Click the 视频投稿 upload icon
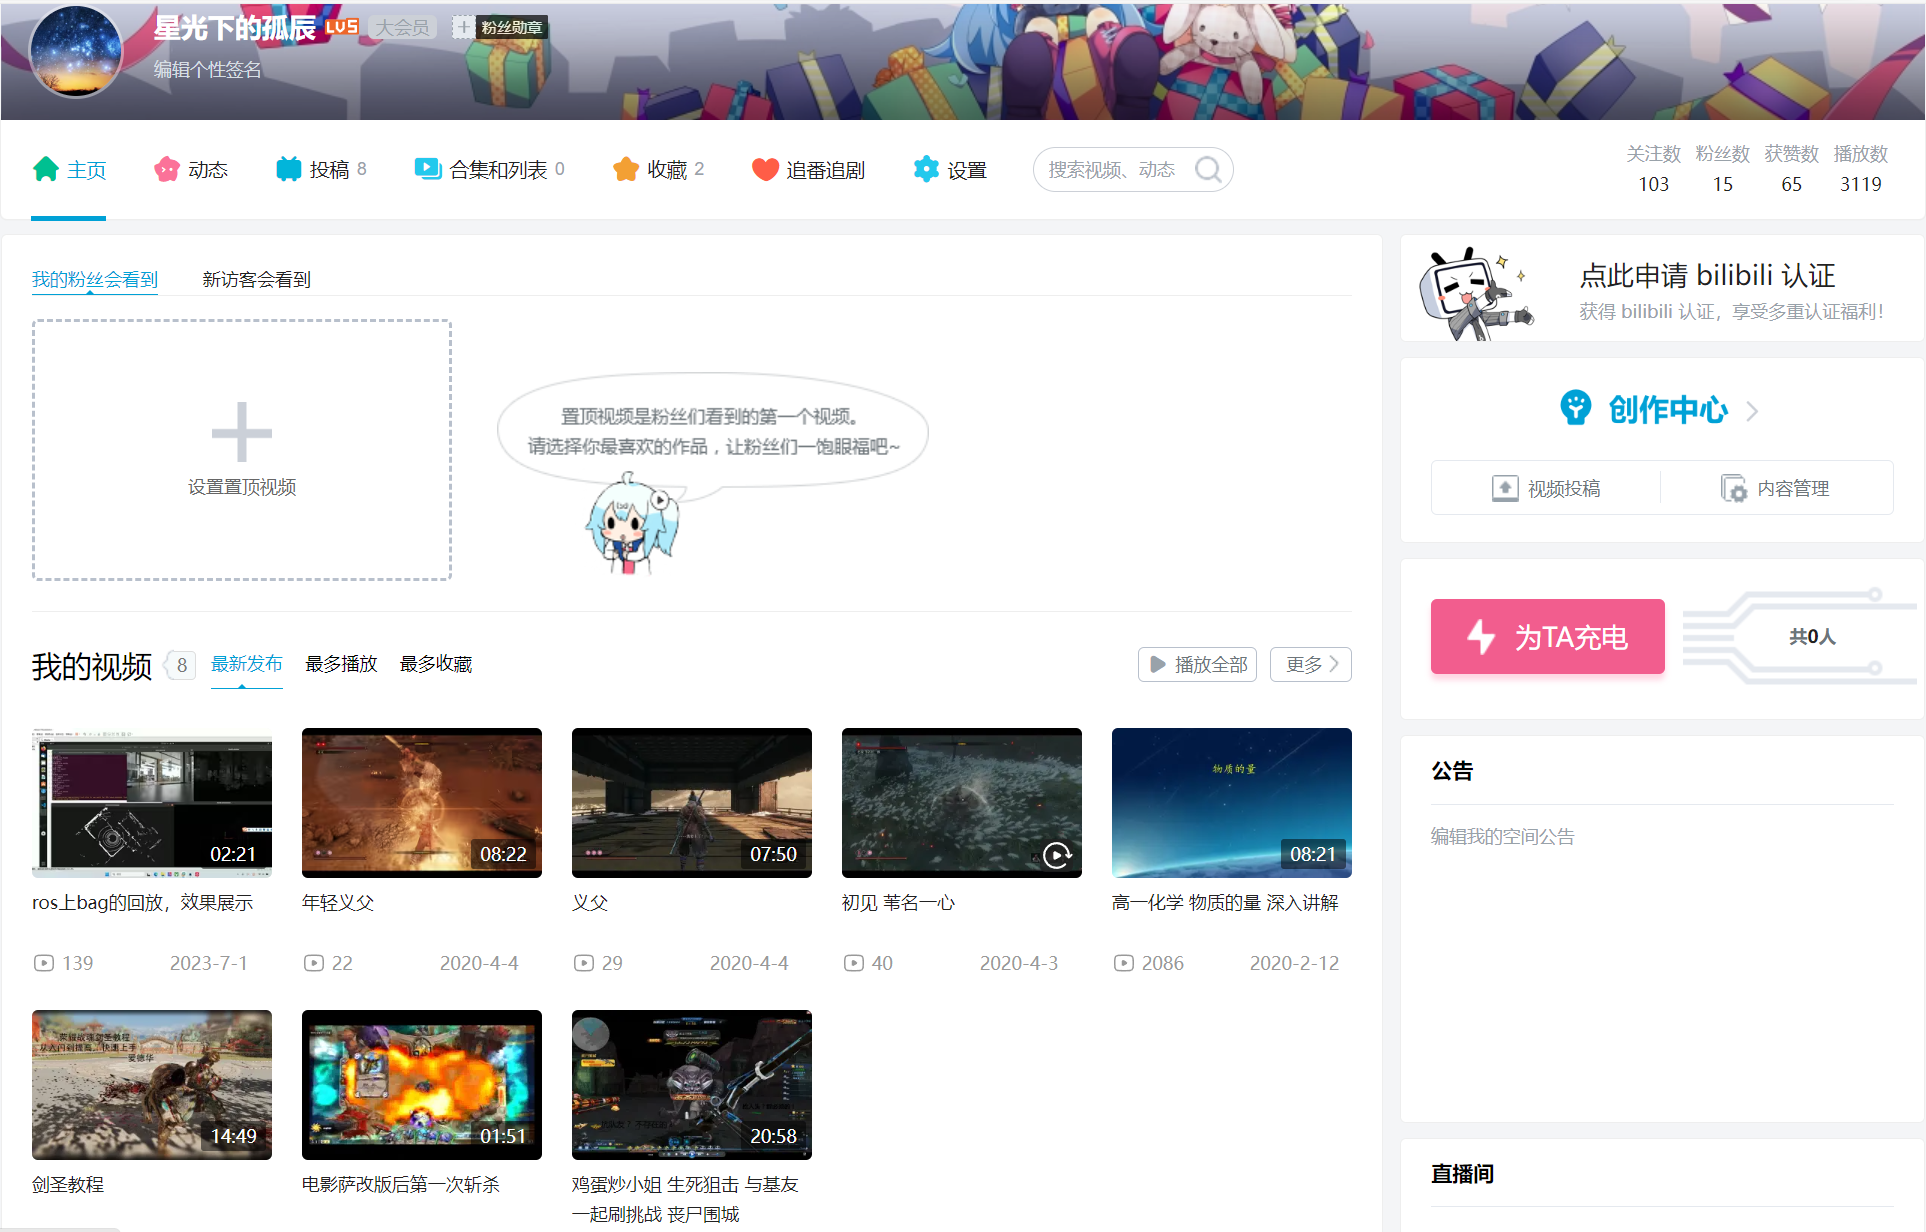This screenshot has height=1232, width=1926. tap(1505, 488)
